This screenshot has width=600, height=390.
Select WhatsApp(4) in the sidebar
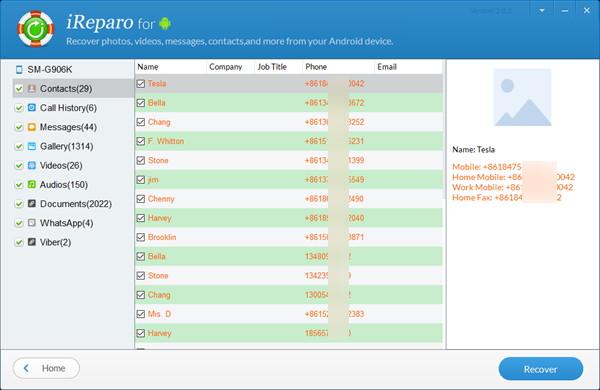coord(67,223)
